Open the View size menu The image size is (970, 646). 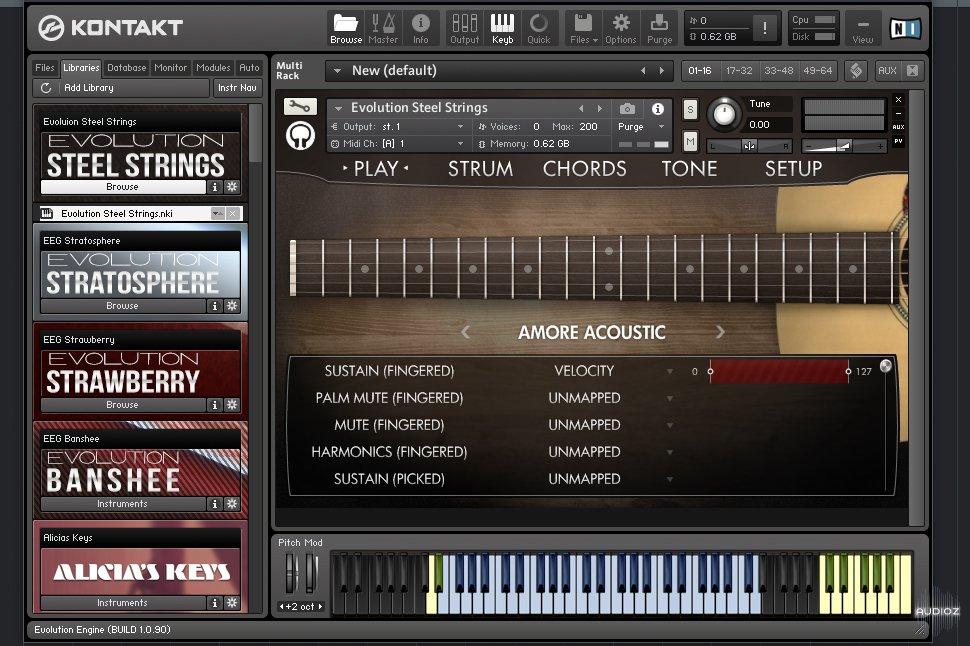(x=862, y=28)
